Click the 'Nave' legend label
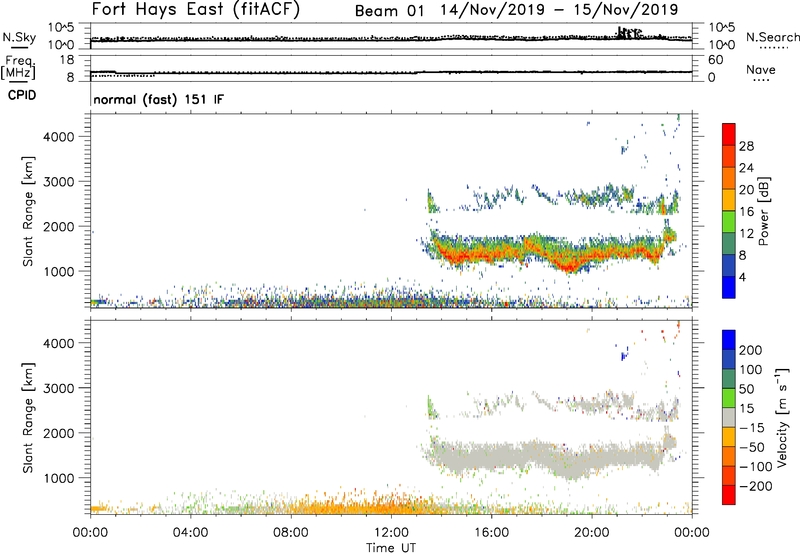800x554 pixels. (x=761, y=70)
